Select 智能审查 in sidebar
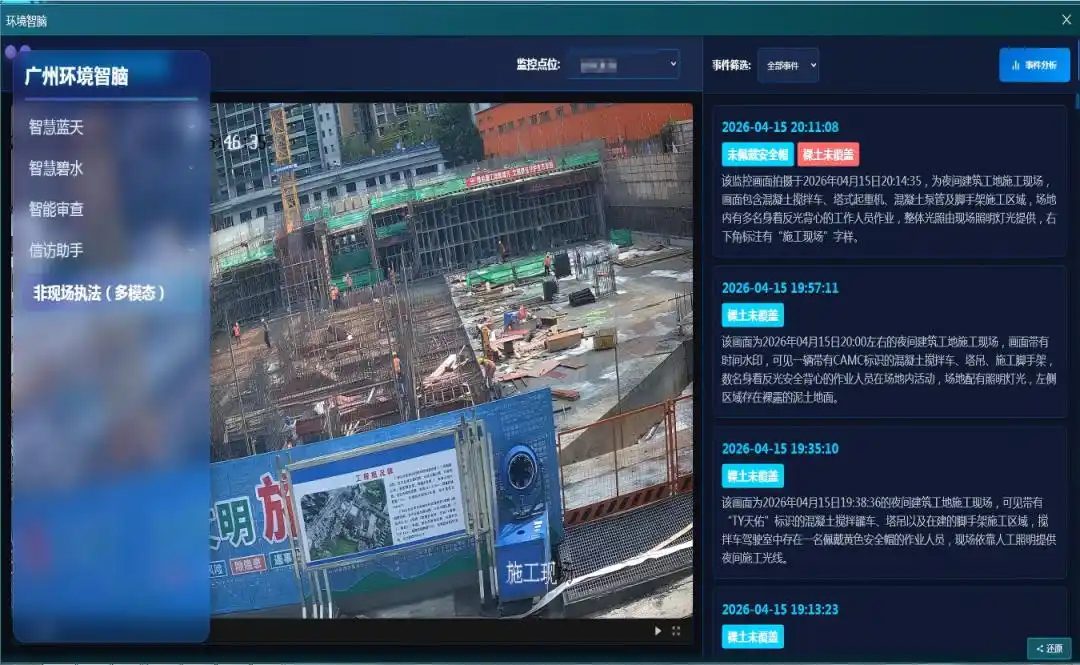This screenshot has width=1080, height=665. click(x=56, y=209)
